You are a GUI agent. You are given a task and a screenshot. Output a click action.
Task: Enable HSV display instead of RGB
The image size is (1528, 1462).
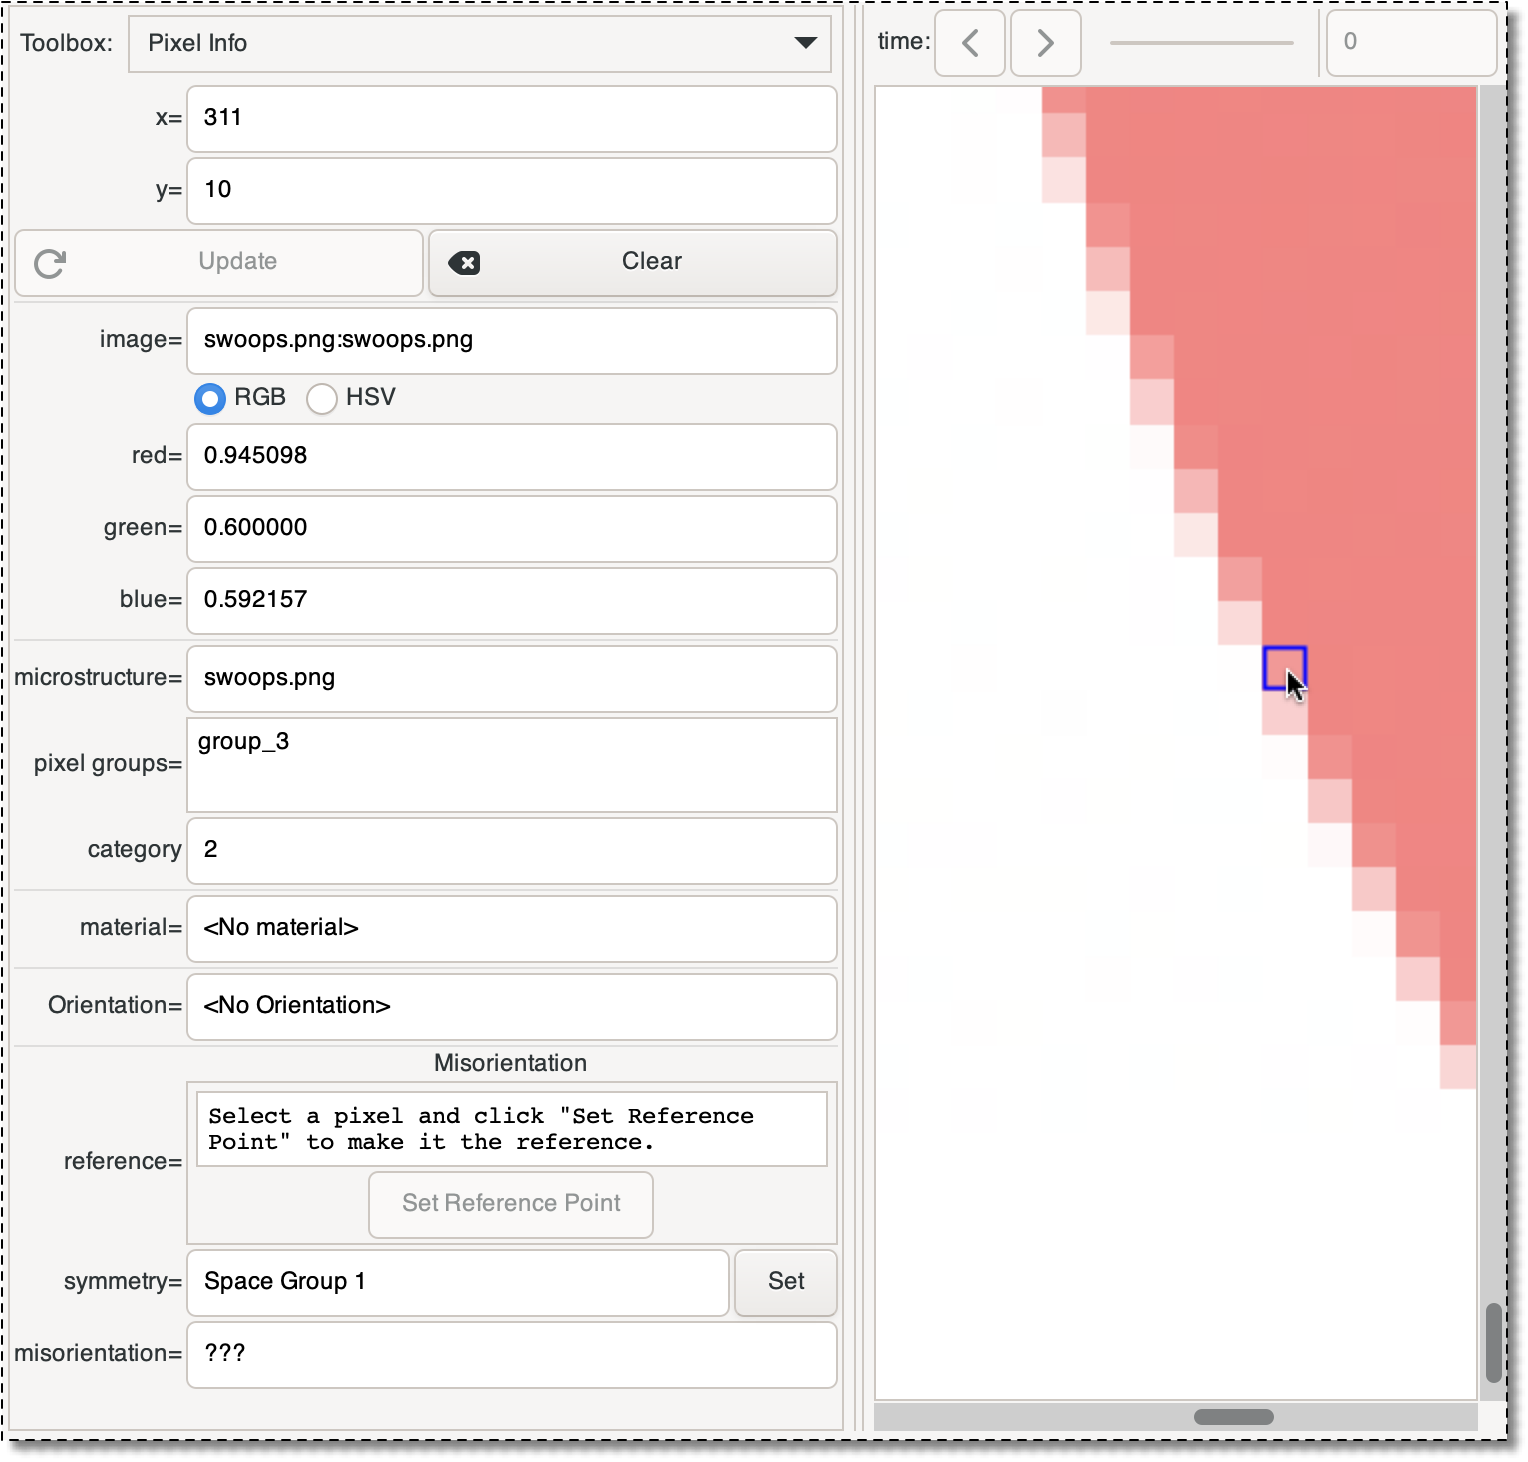(x=321, y=398)
